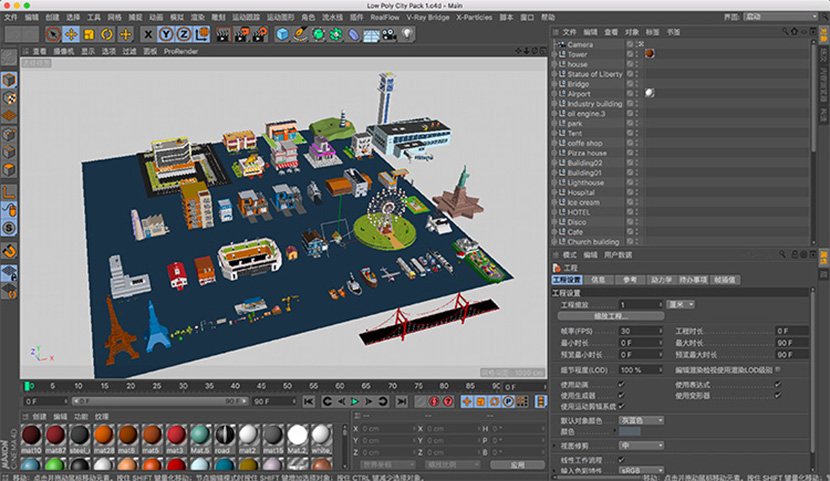Click the magnet icon in left palette
830x481 pixels.
point(9,251)
